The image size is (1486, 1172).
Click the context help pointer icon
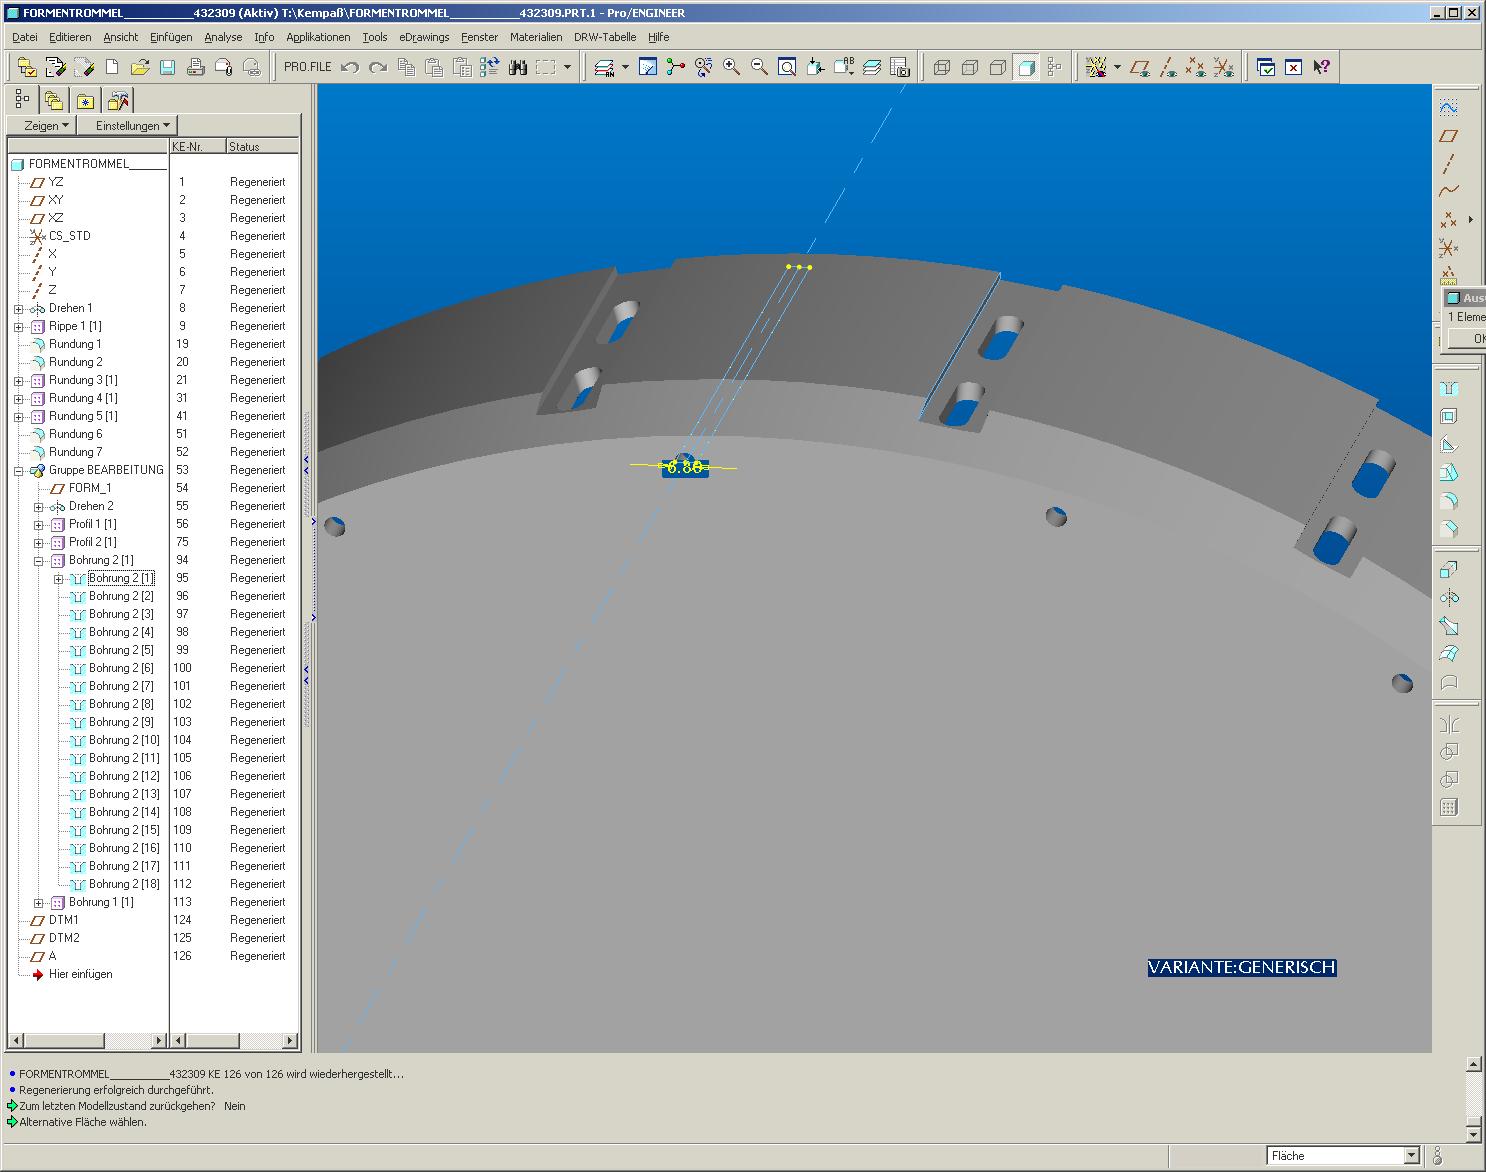coord(1321,67)
